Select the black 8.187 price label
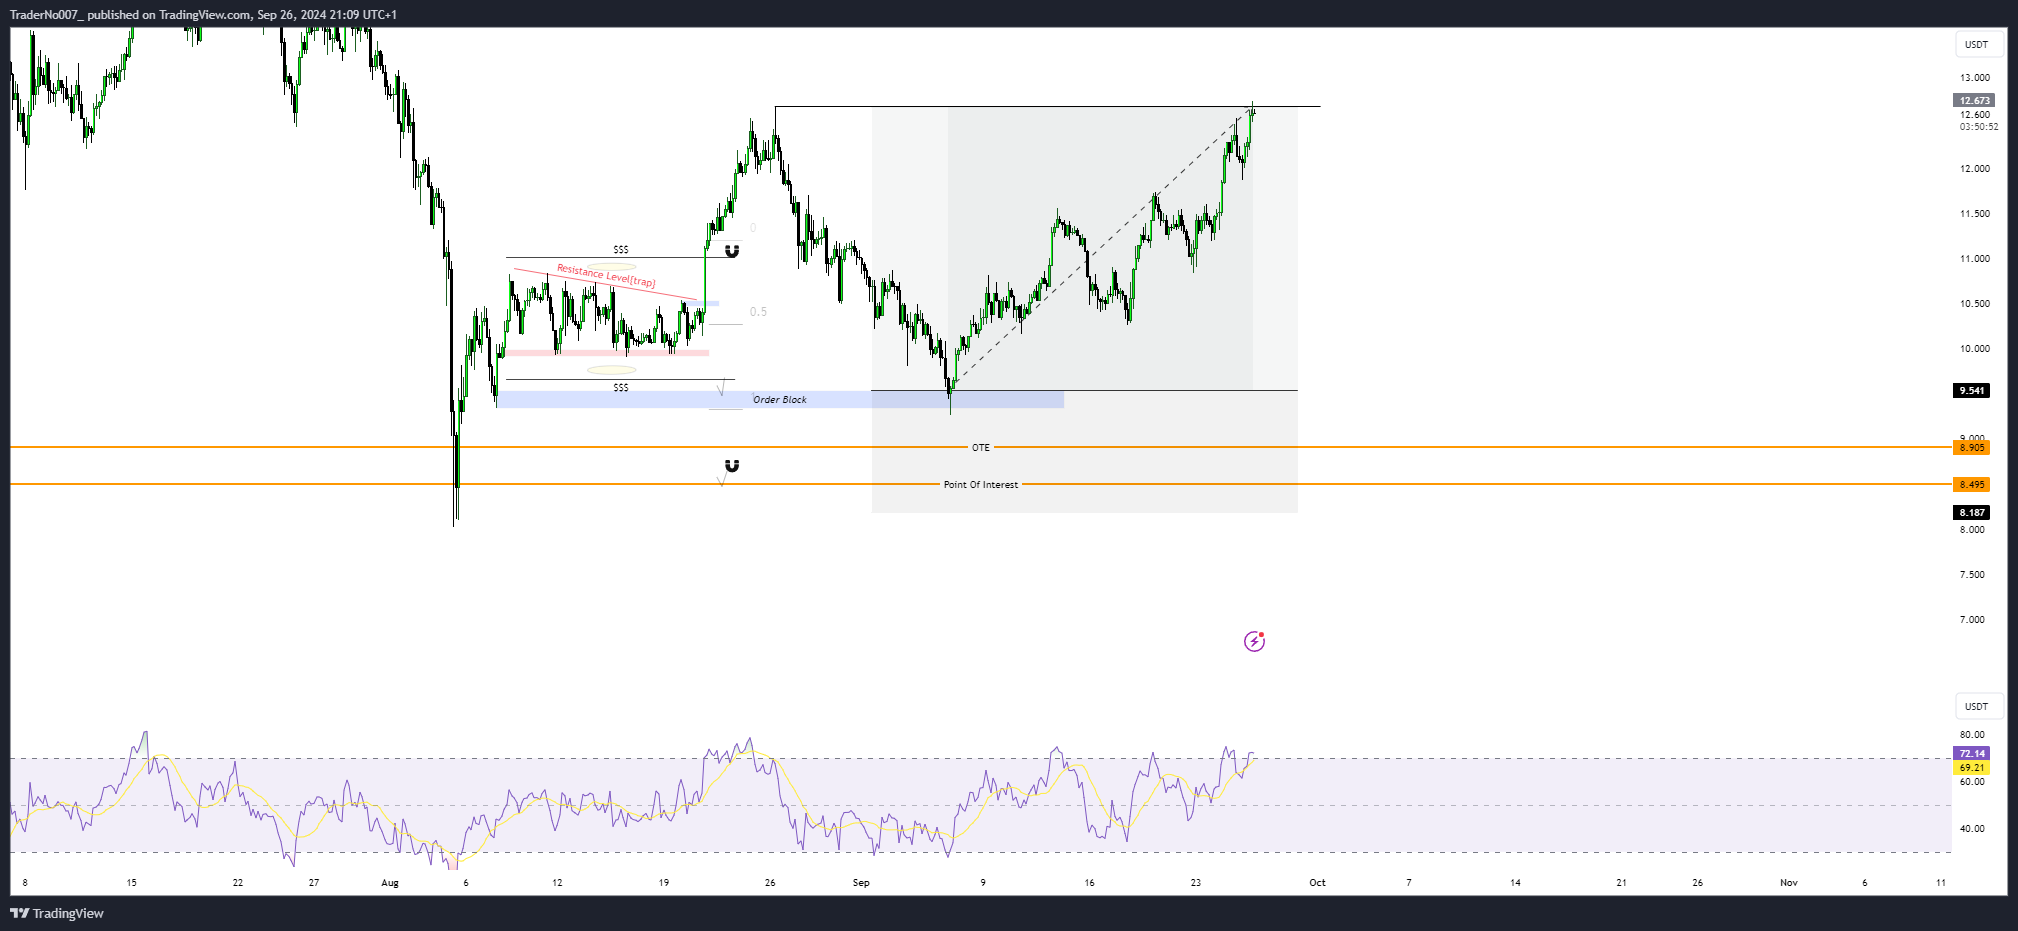 coord(1972,512)
